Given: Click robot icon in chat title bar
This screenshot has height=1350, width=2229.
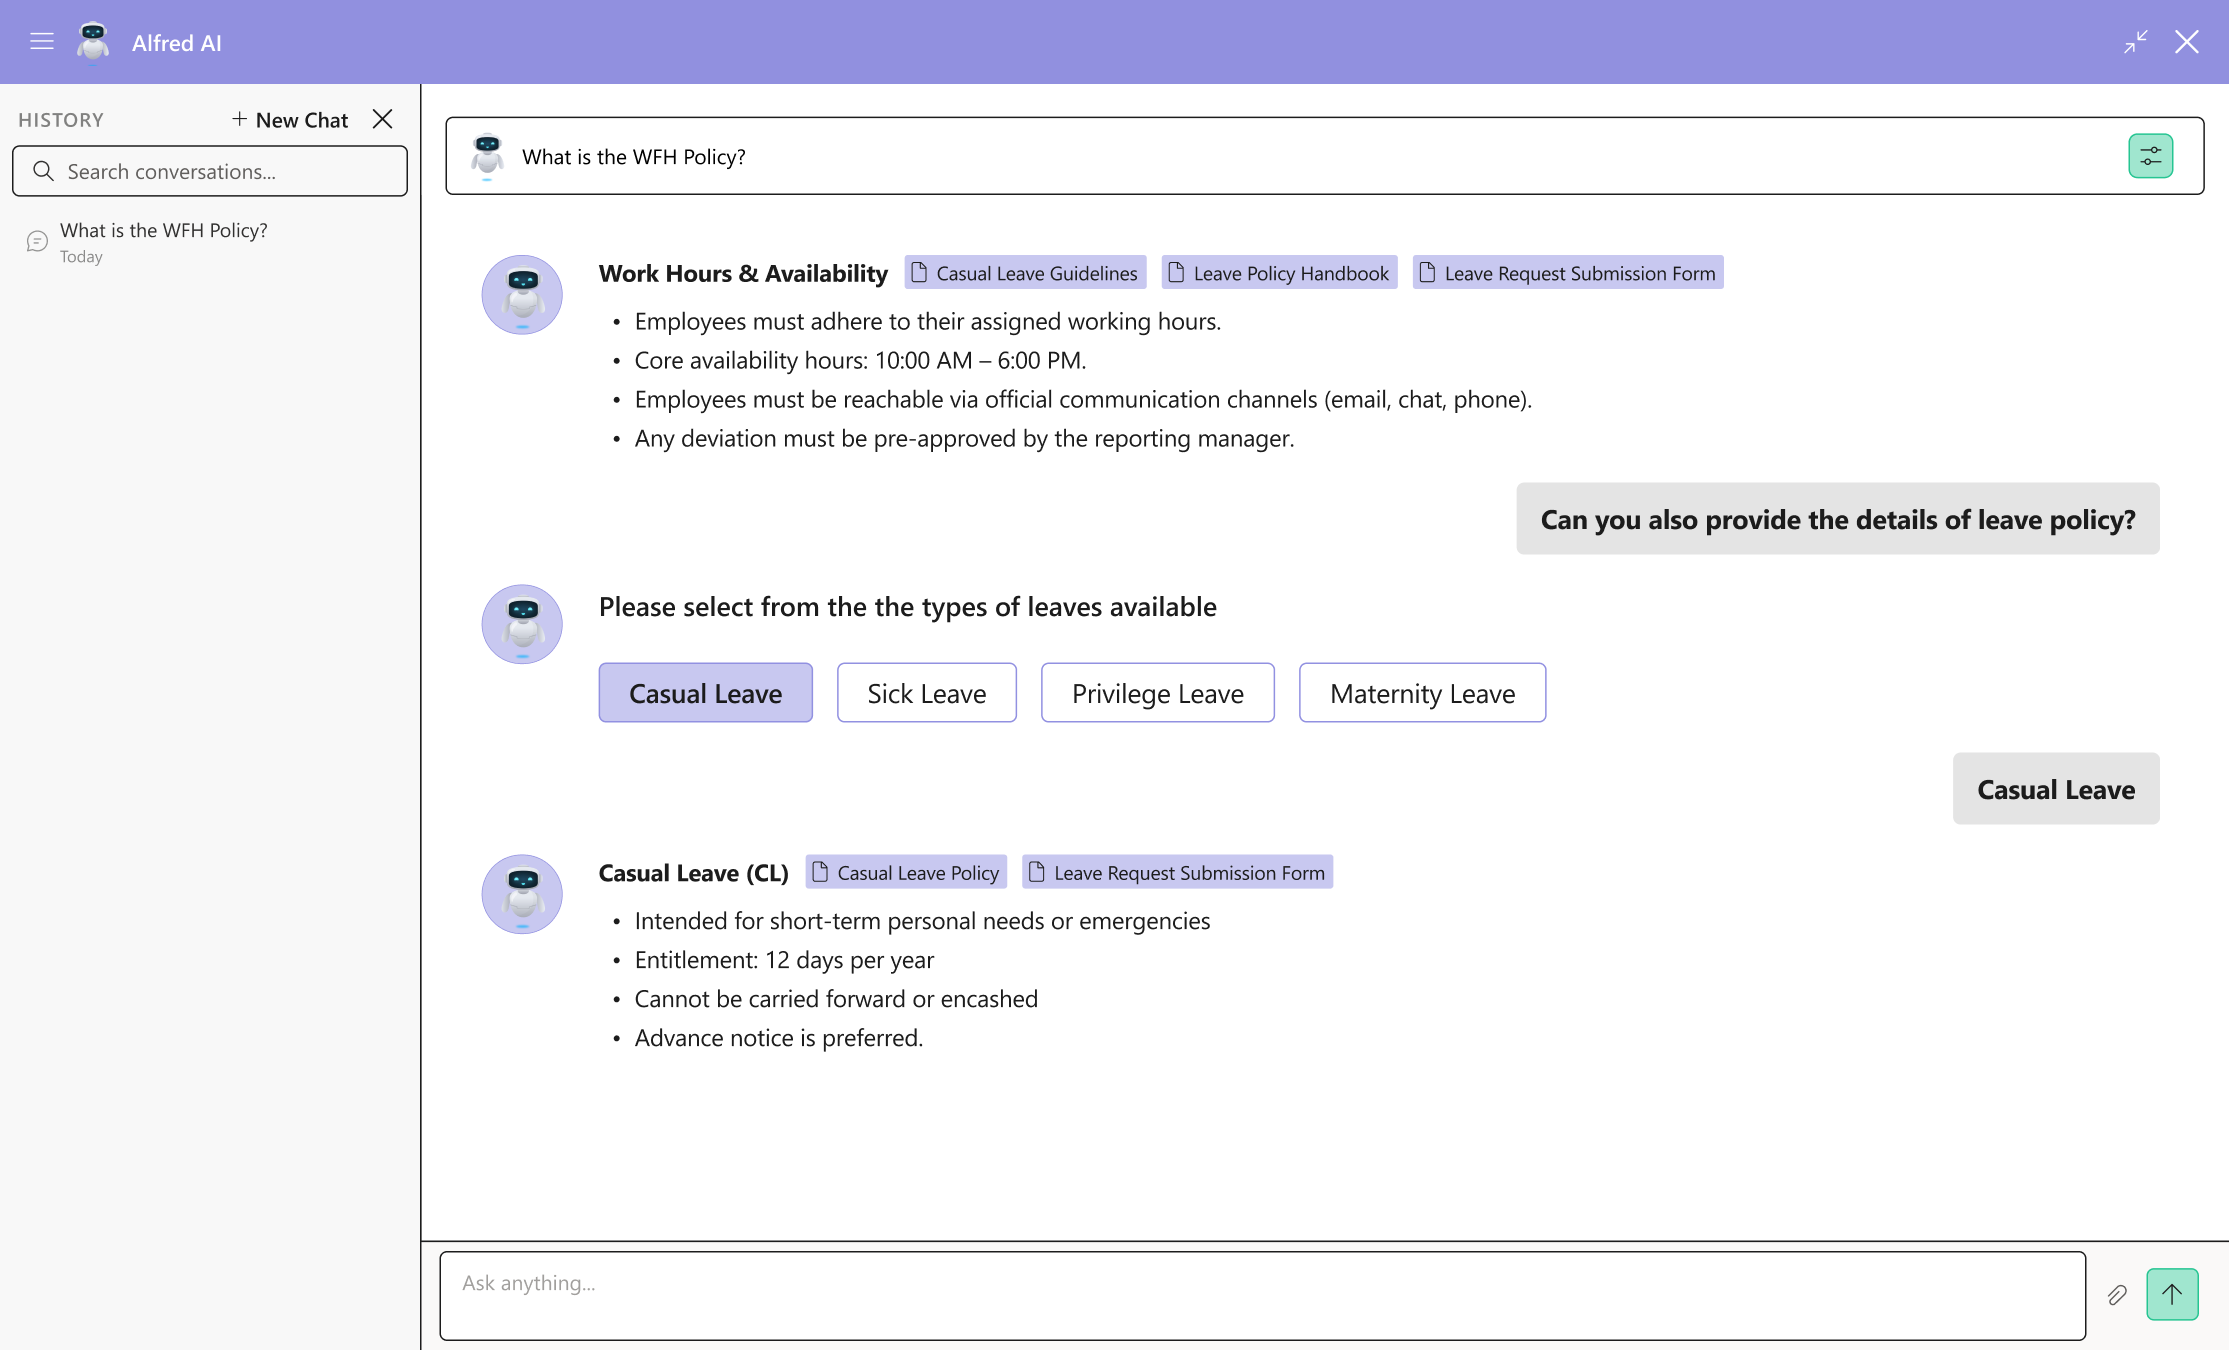Looking at the screenshot, I should [487, 156].
